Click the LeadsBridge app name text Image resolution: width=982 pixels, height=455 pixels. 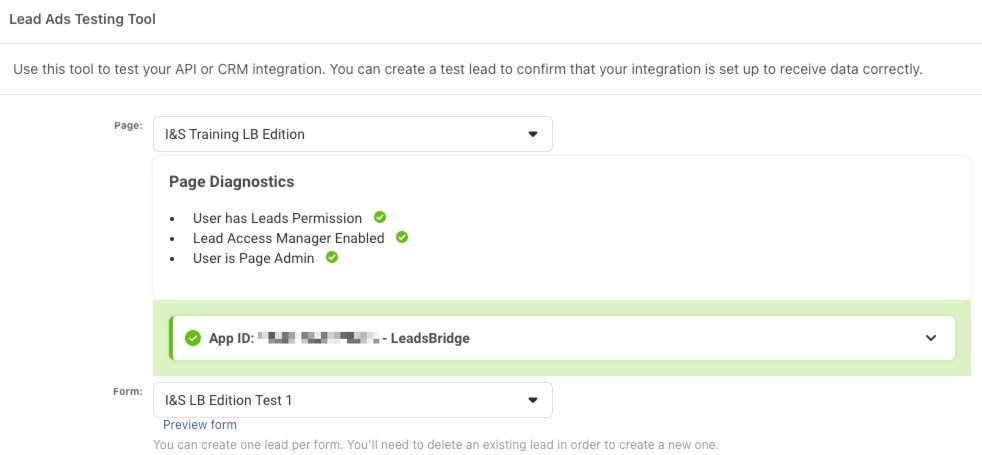point(430,338)
